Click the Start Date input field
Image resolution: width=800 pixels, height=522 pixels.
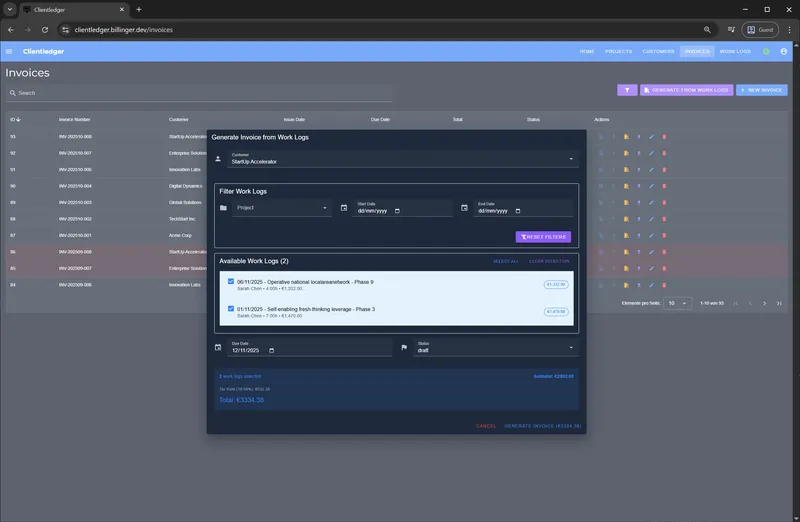pos(402,208)
